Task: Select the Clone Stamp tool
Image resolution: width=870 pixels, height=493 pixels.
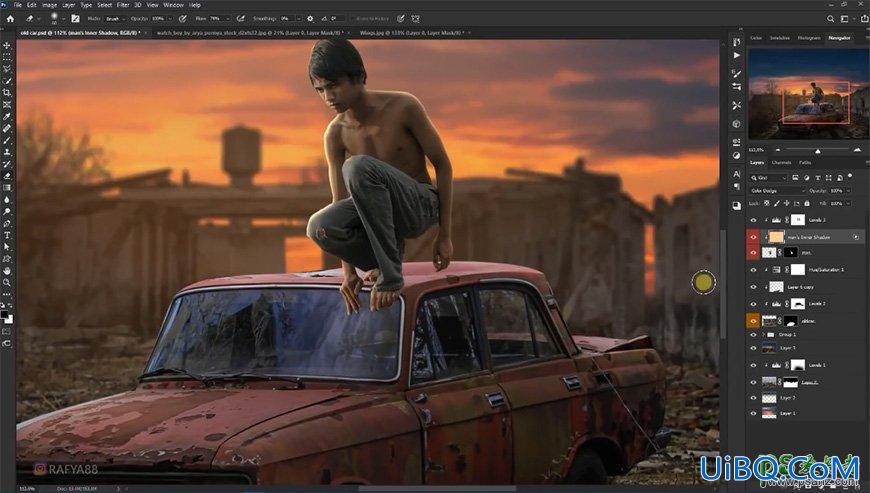Action: click(x=7, y=152)
